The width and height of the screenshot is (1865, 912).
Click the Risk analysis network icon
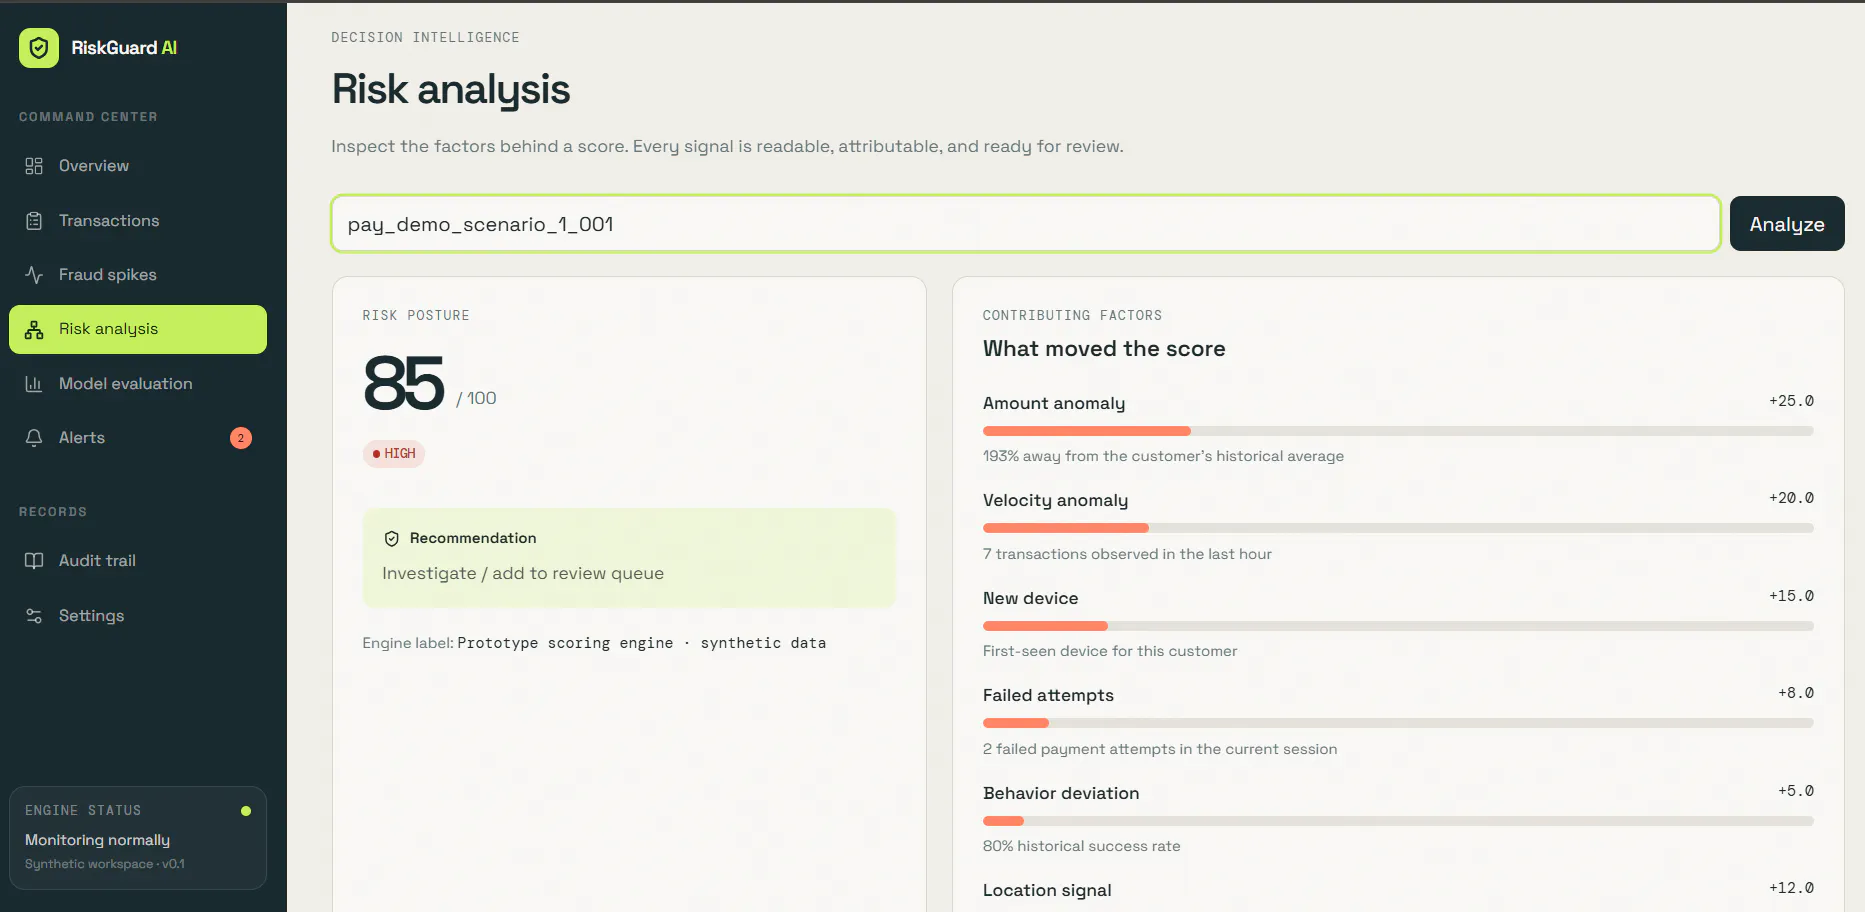coord(34,330)
